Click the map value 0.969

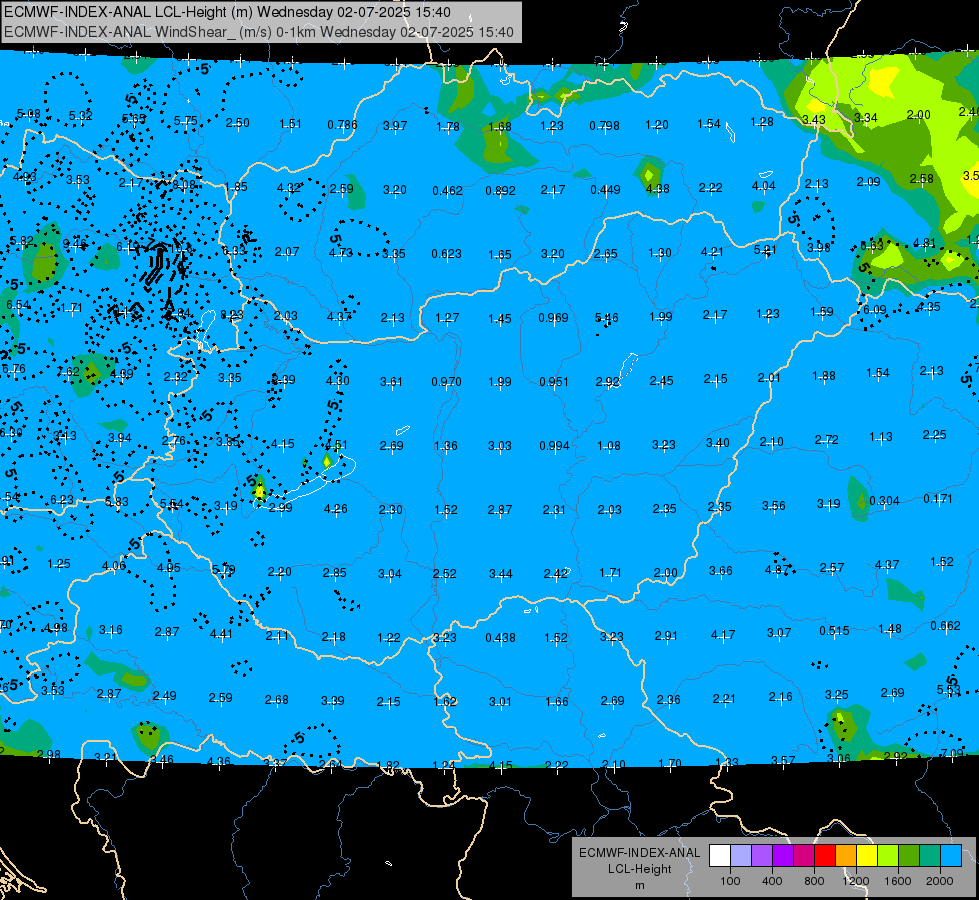[x=553, y=318]
